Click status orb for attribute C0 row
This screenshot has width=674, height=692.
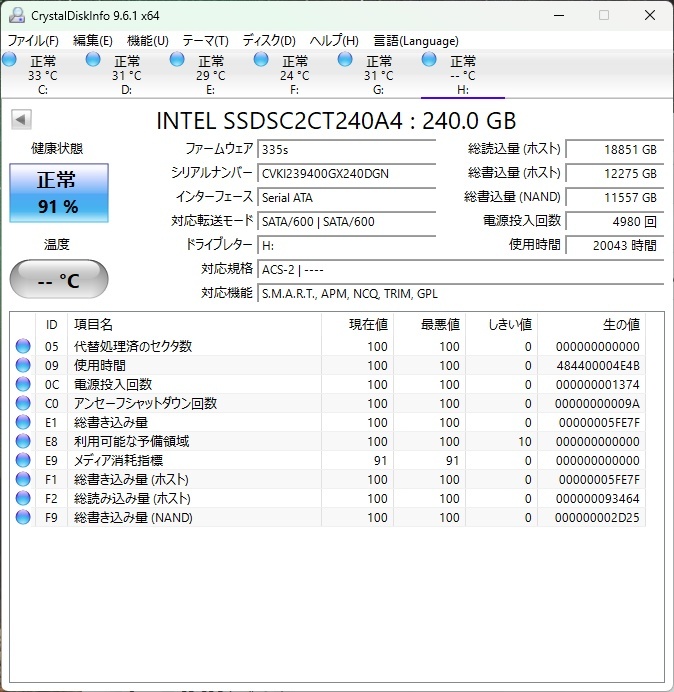tap(23, 403)
